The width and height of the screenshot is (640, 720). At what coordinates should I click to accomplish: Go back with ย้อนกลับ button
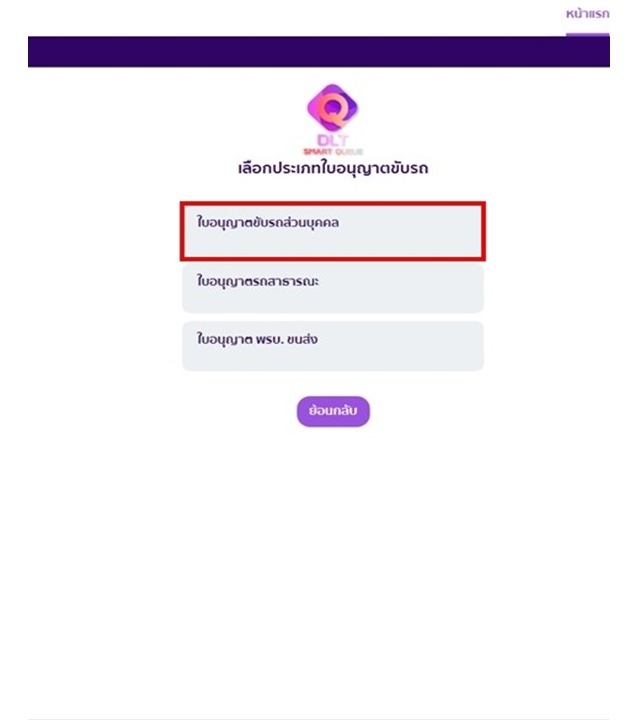333,411
